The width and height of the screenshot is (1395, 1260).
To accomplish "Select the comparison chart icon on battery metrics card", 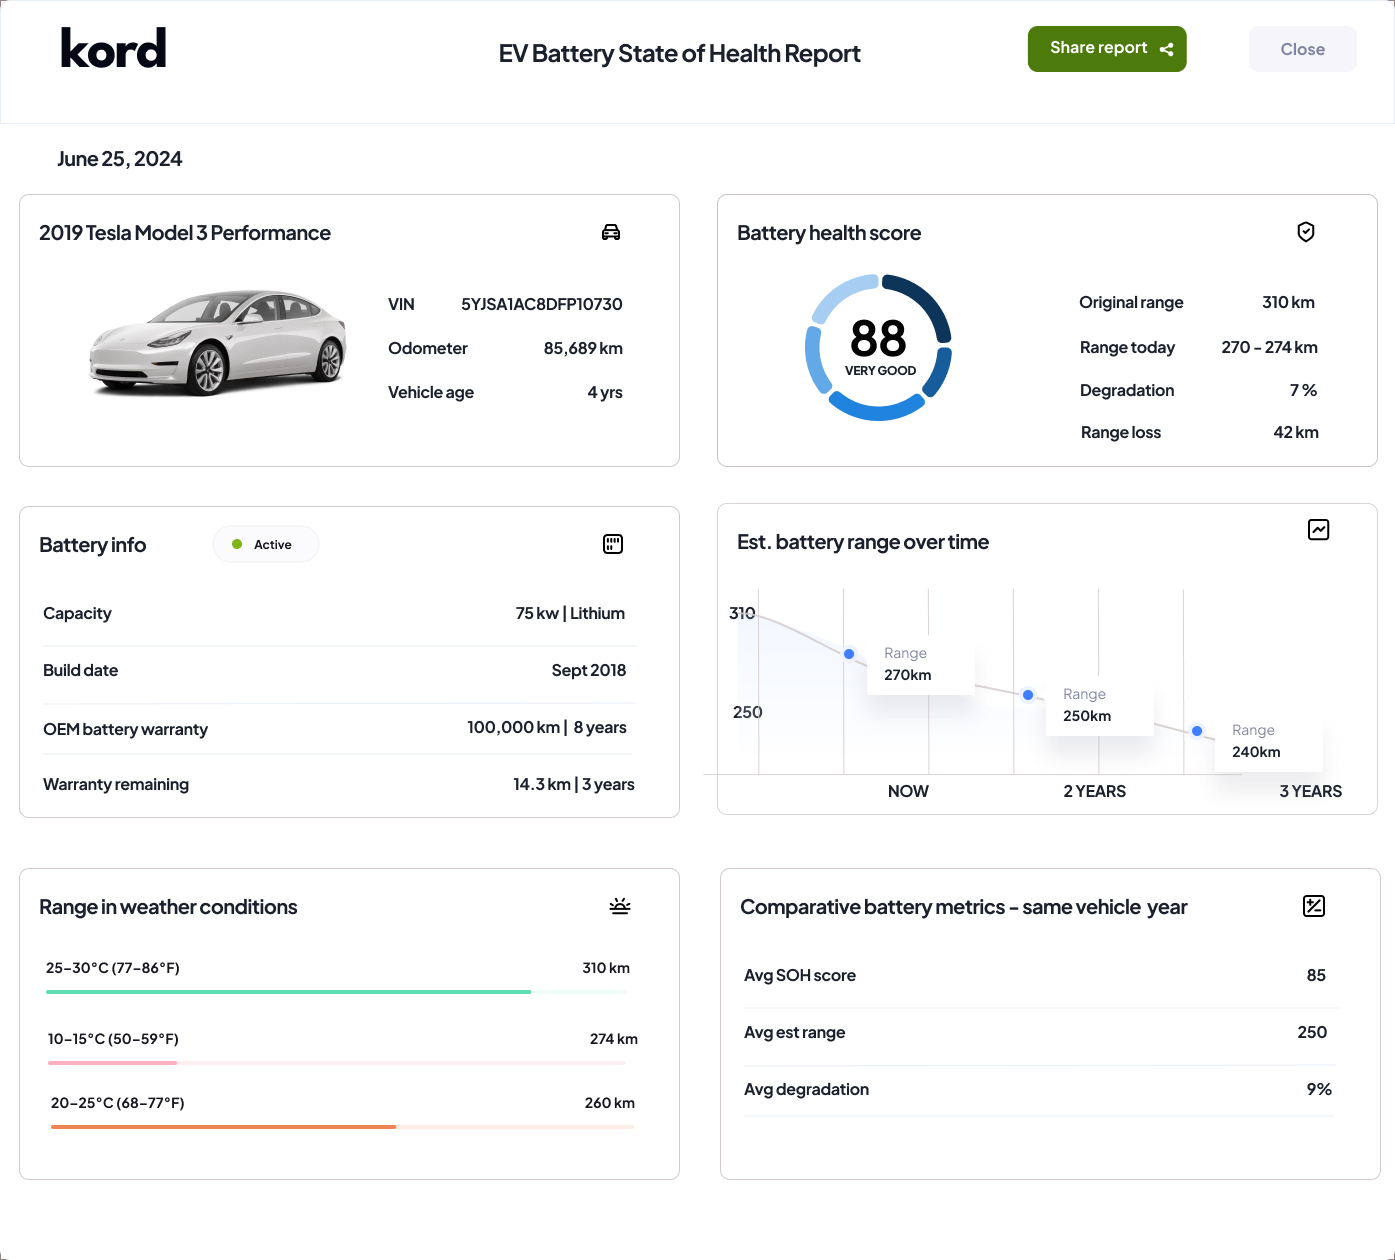I will 1314,906.
